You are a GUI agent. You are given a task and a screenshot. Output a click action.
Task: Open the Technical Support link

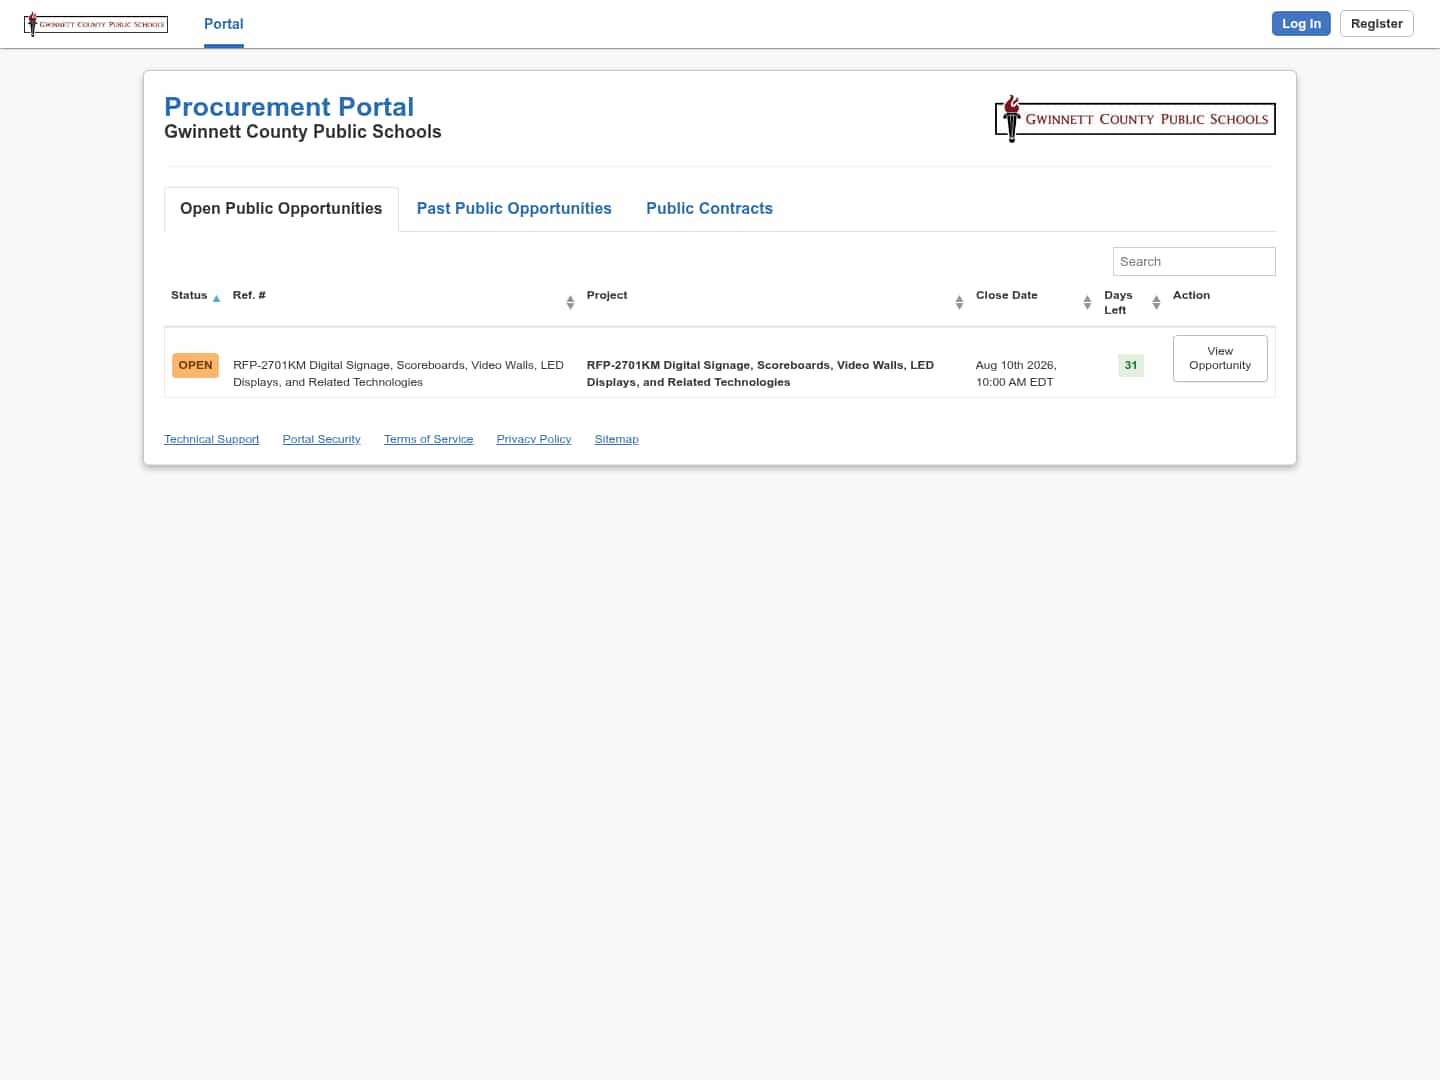212,439
